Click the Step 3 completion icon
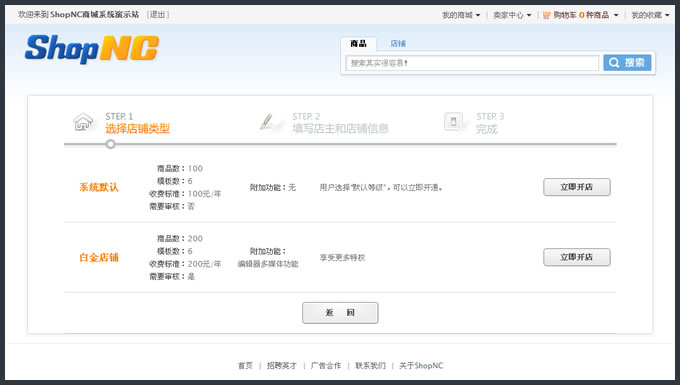The width and height of the screenshot is (680, 385). [454, 121]
